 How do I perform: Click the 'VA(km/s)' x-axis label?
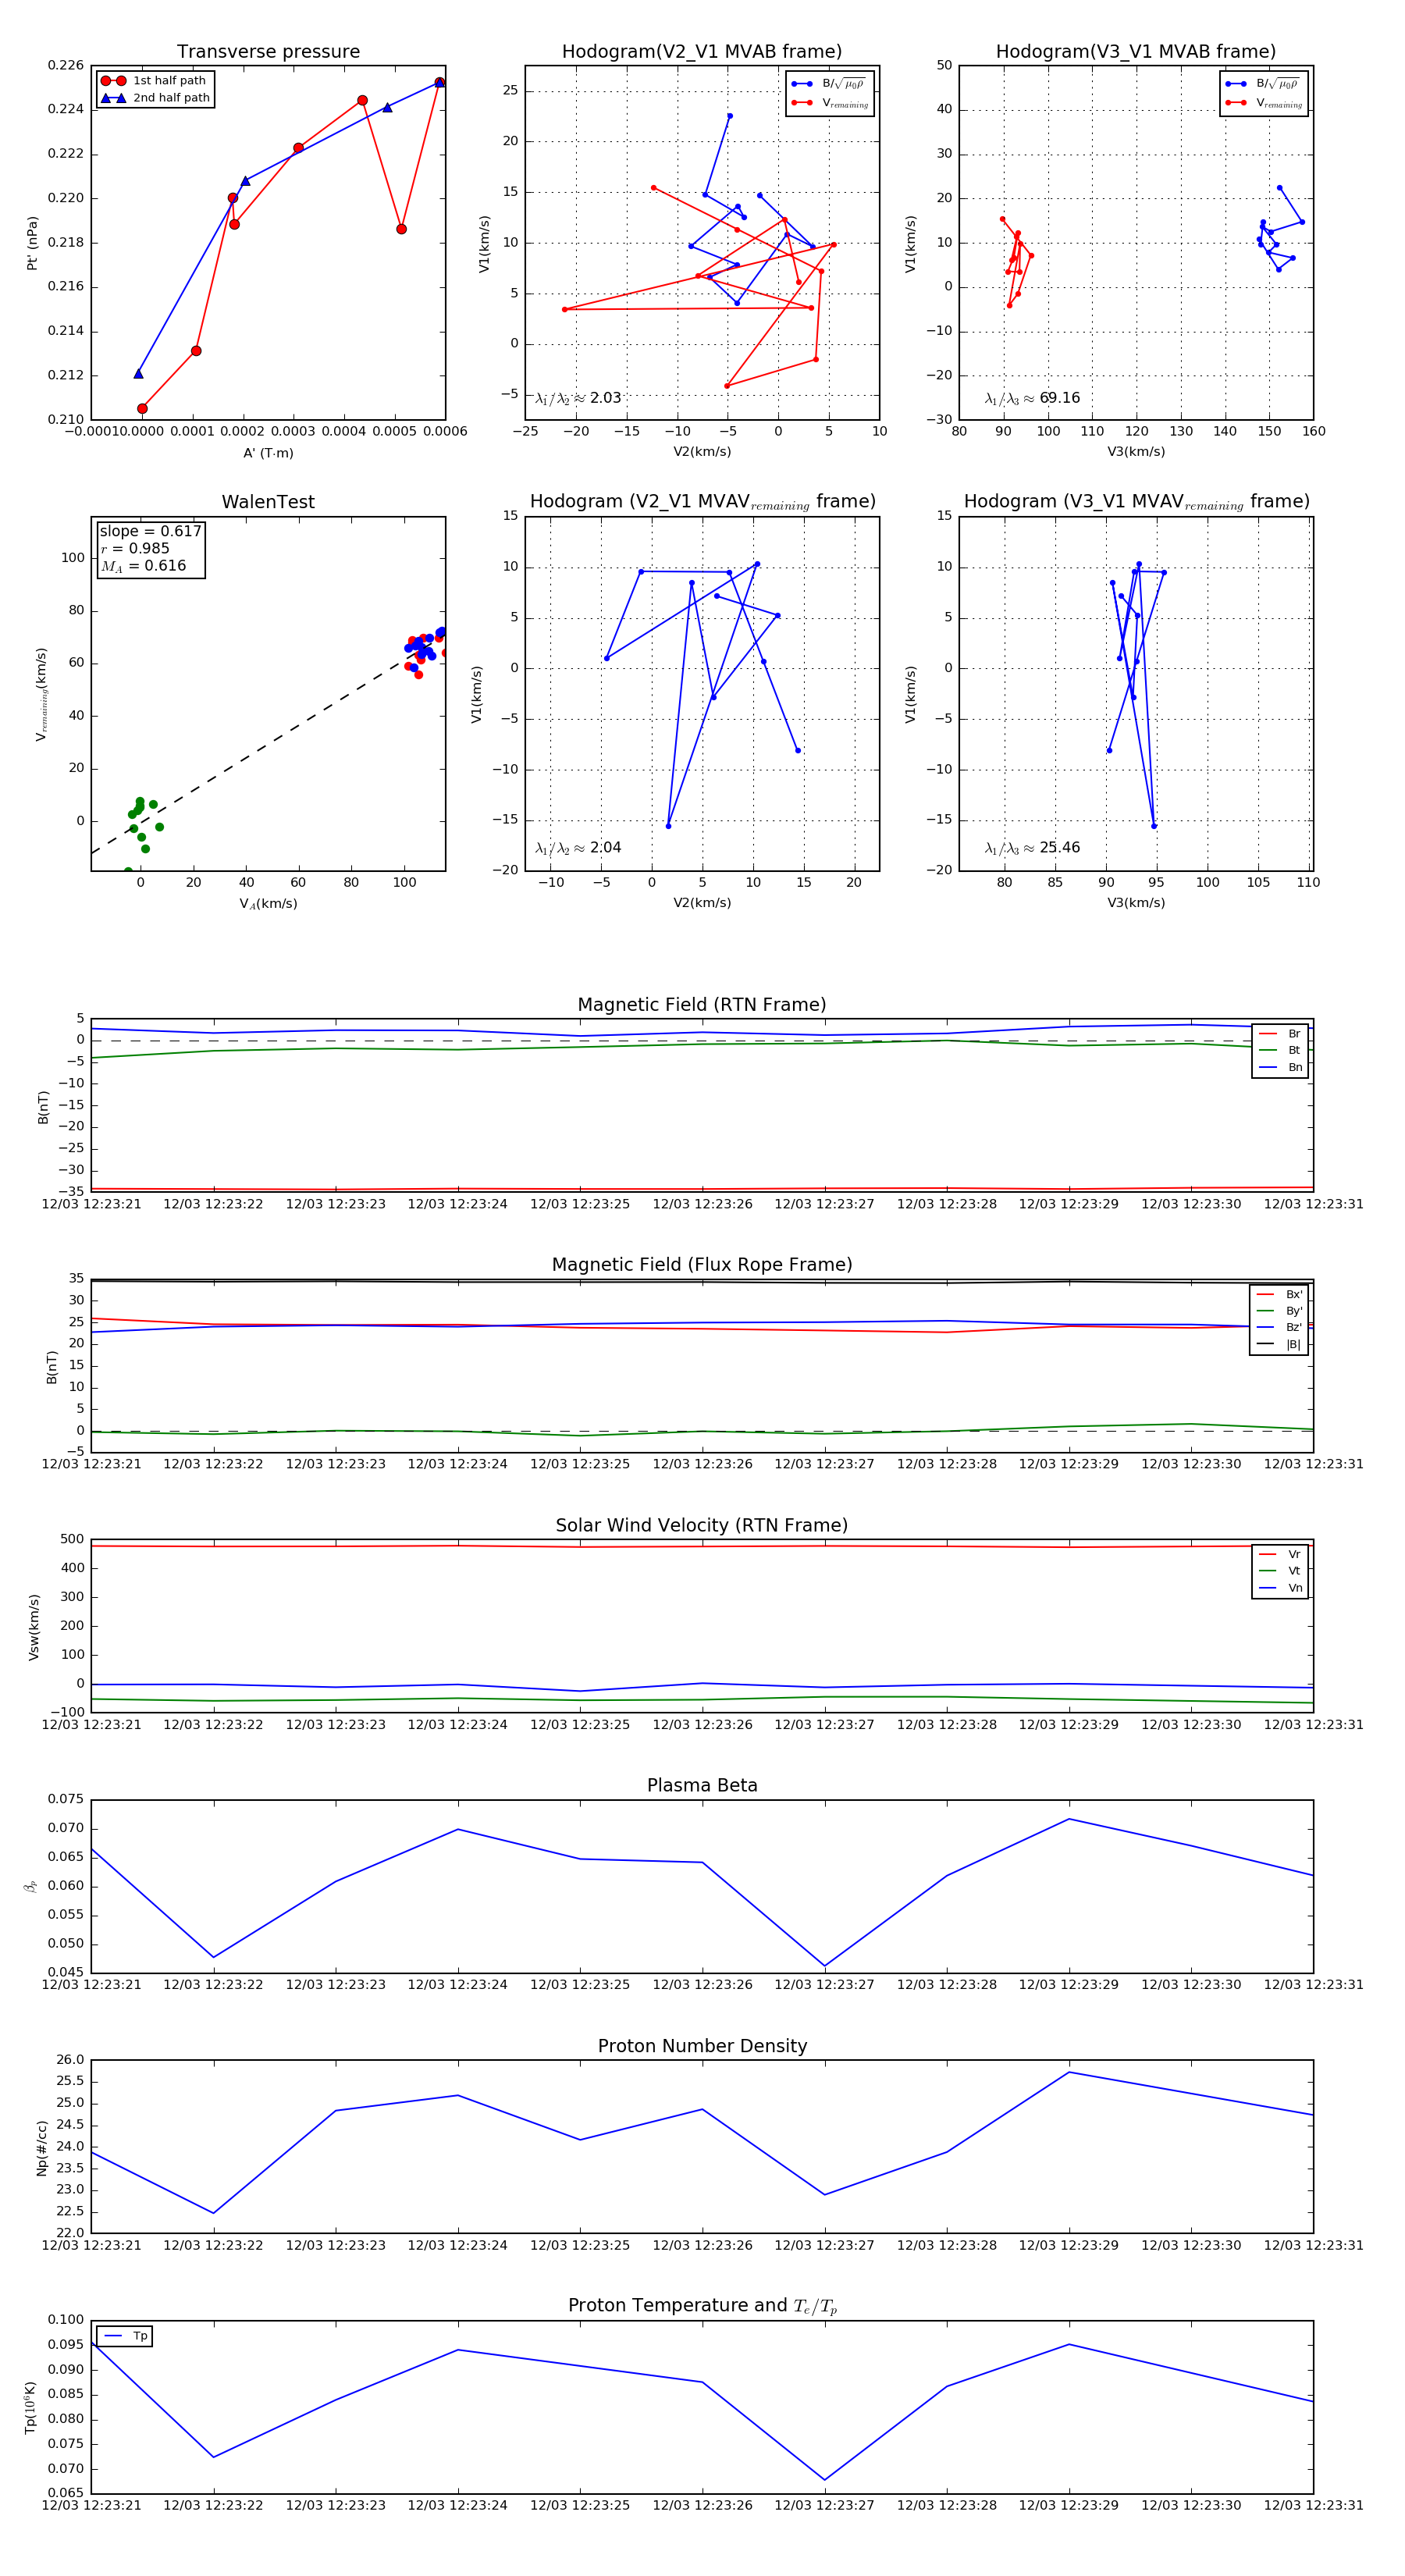(268, 904)
